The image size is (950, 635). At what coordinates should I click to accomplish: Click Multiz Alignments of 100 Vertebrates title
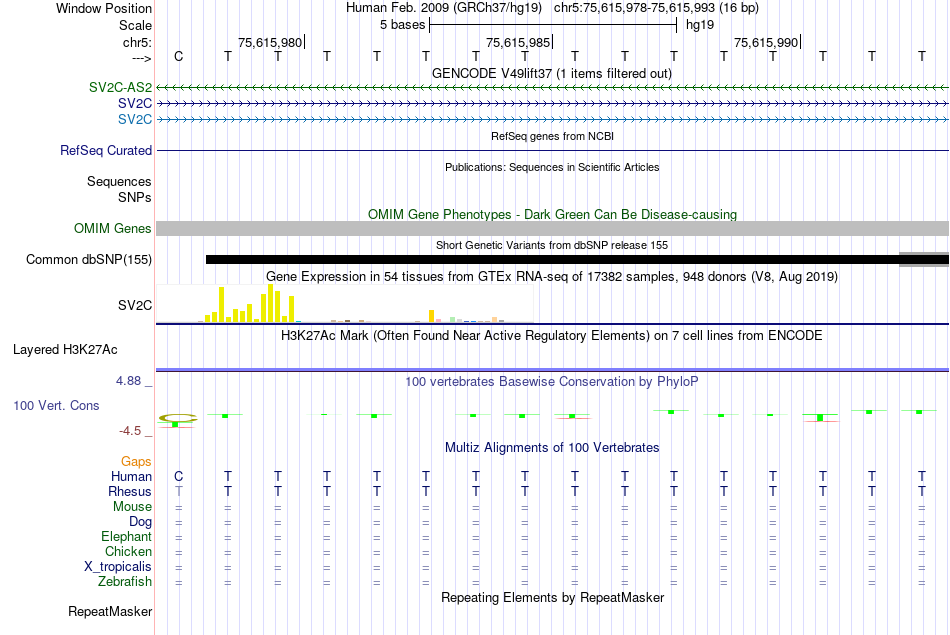pos(552,448)
